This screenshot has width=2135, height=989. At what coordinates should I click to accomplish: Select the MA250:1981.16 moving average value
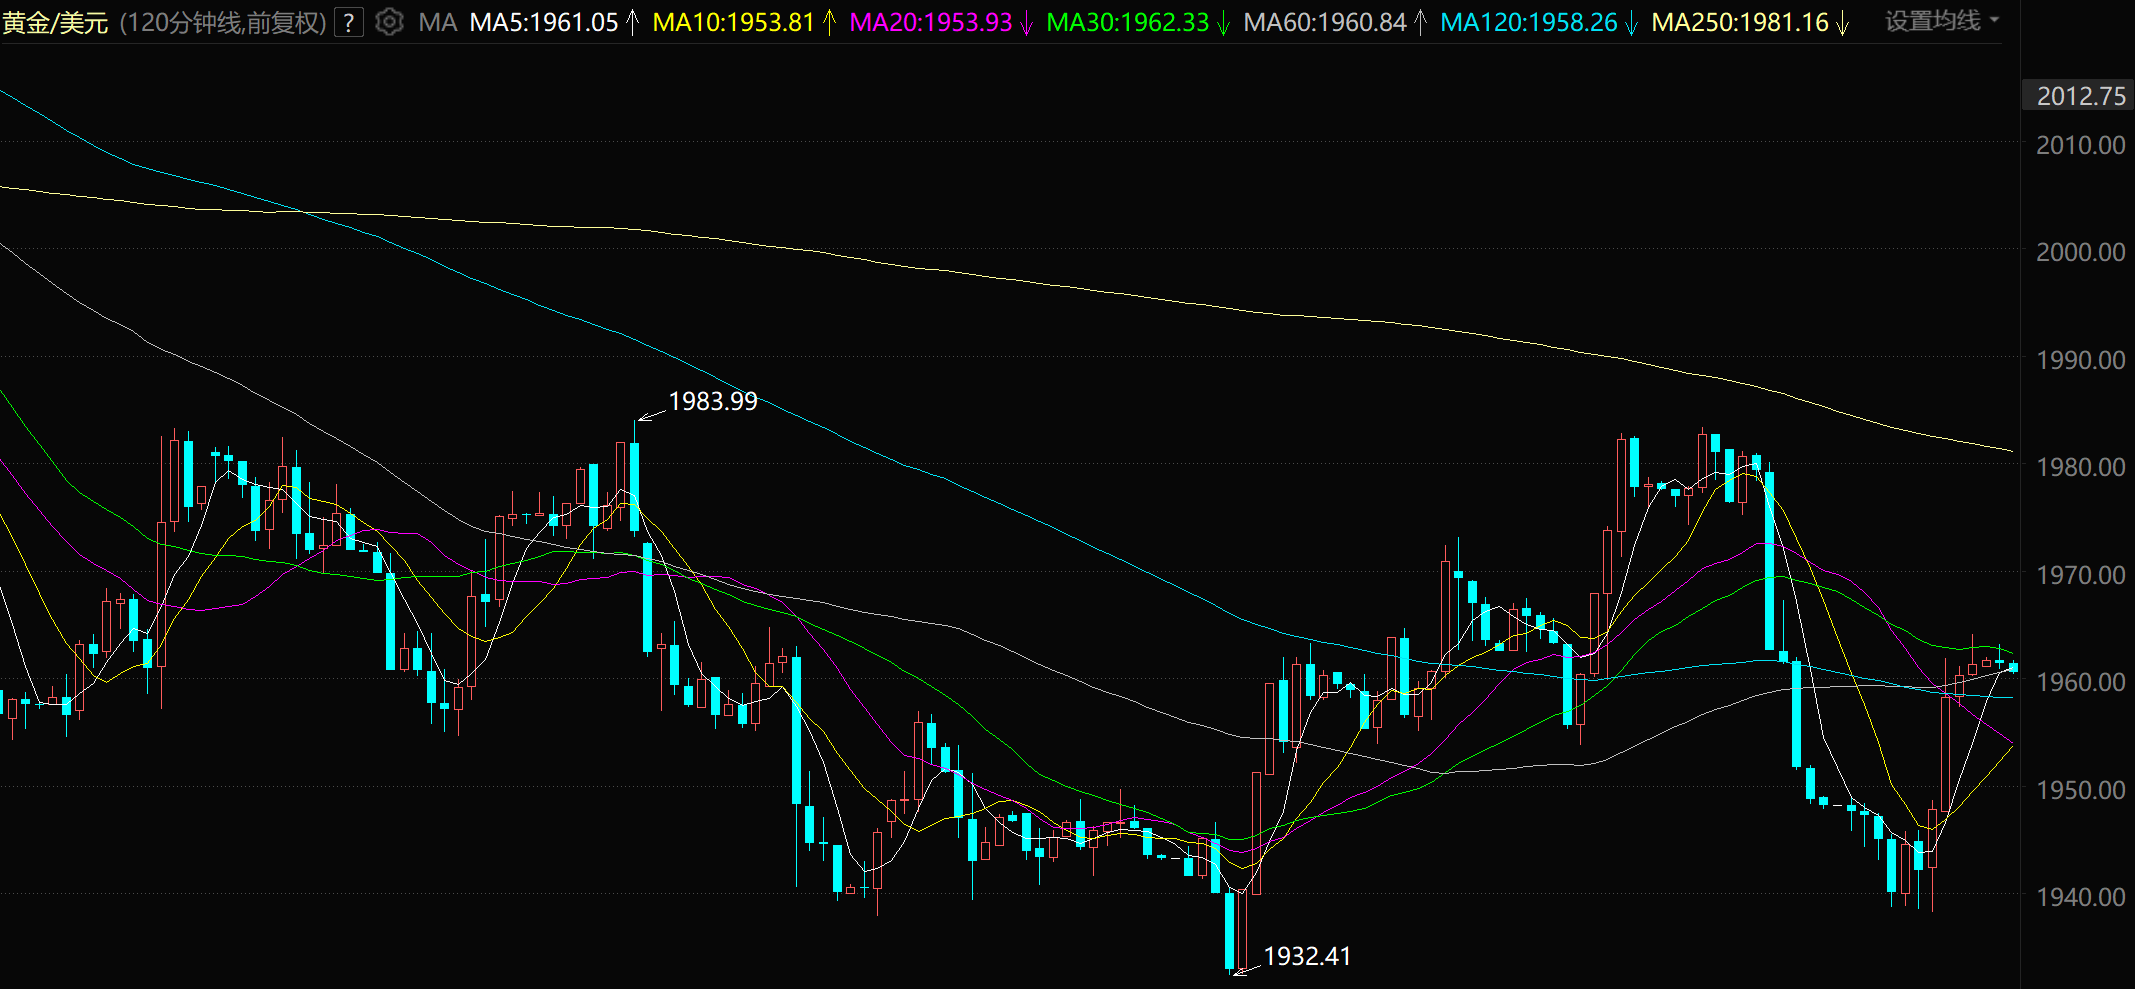[1740, 22]
